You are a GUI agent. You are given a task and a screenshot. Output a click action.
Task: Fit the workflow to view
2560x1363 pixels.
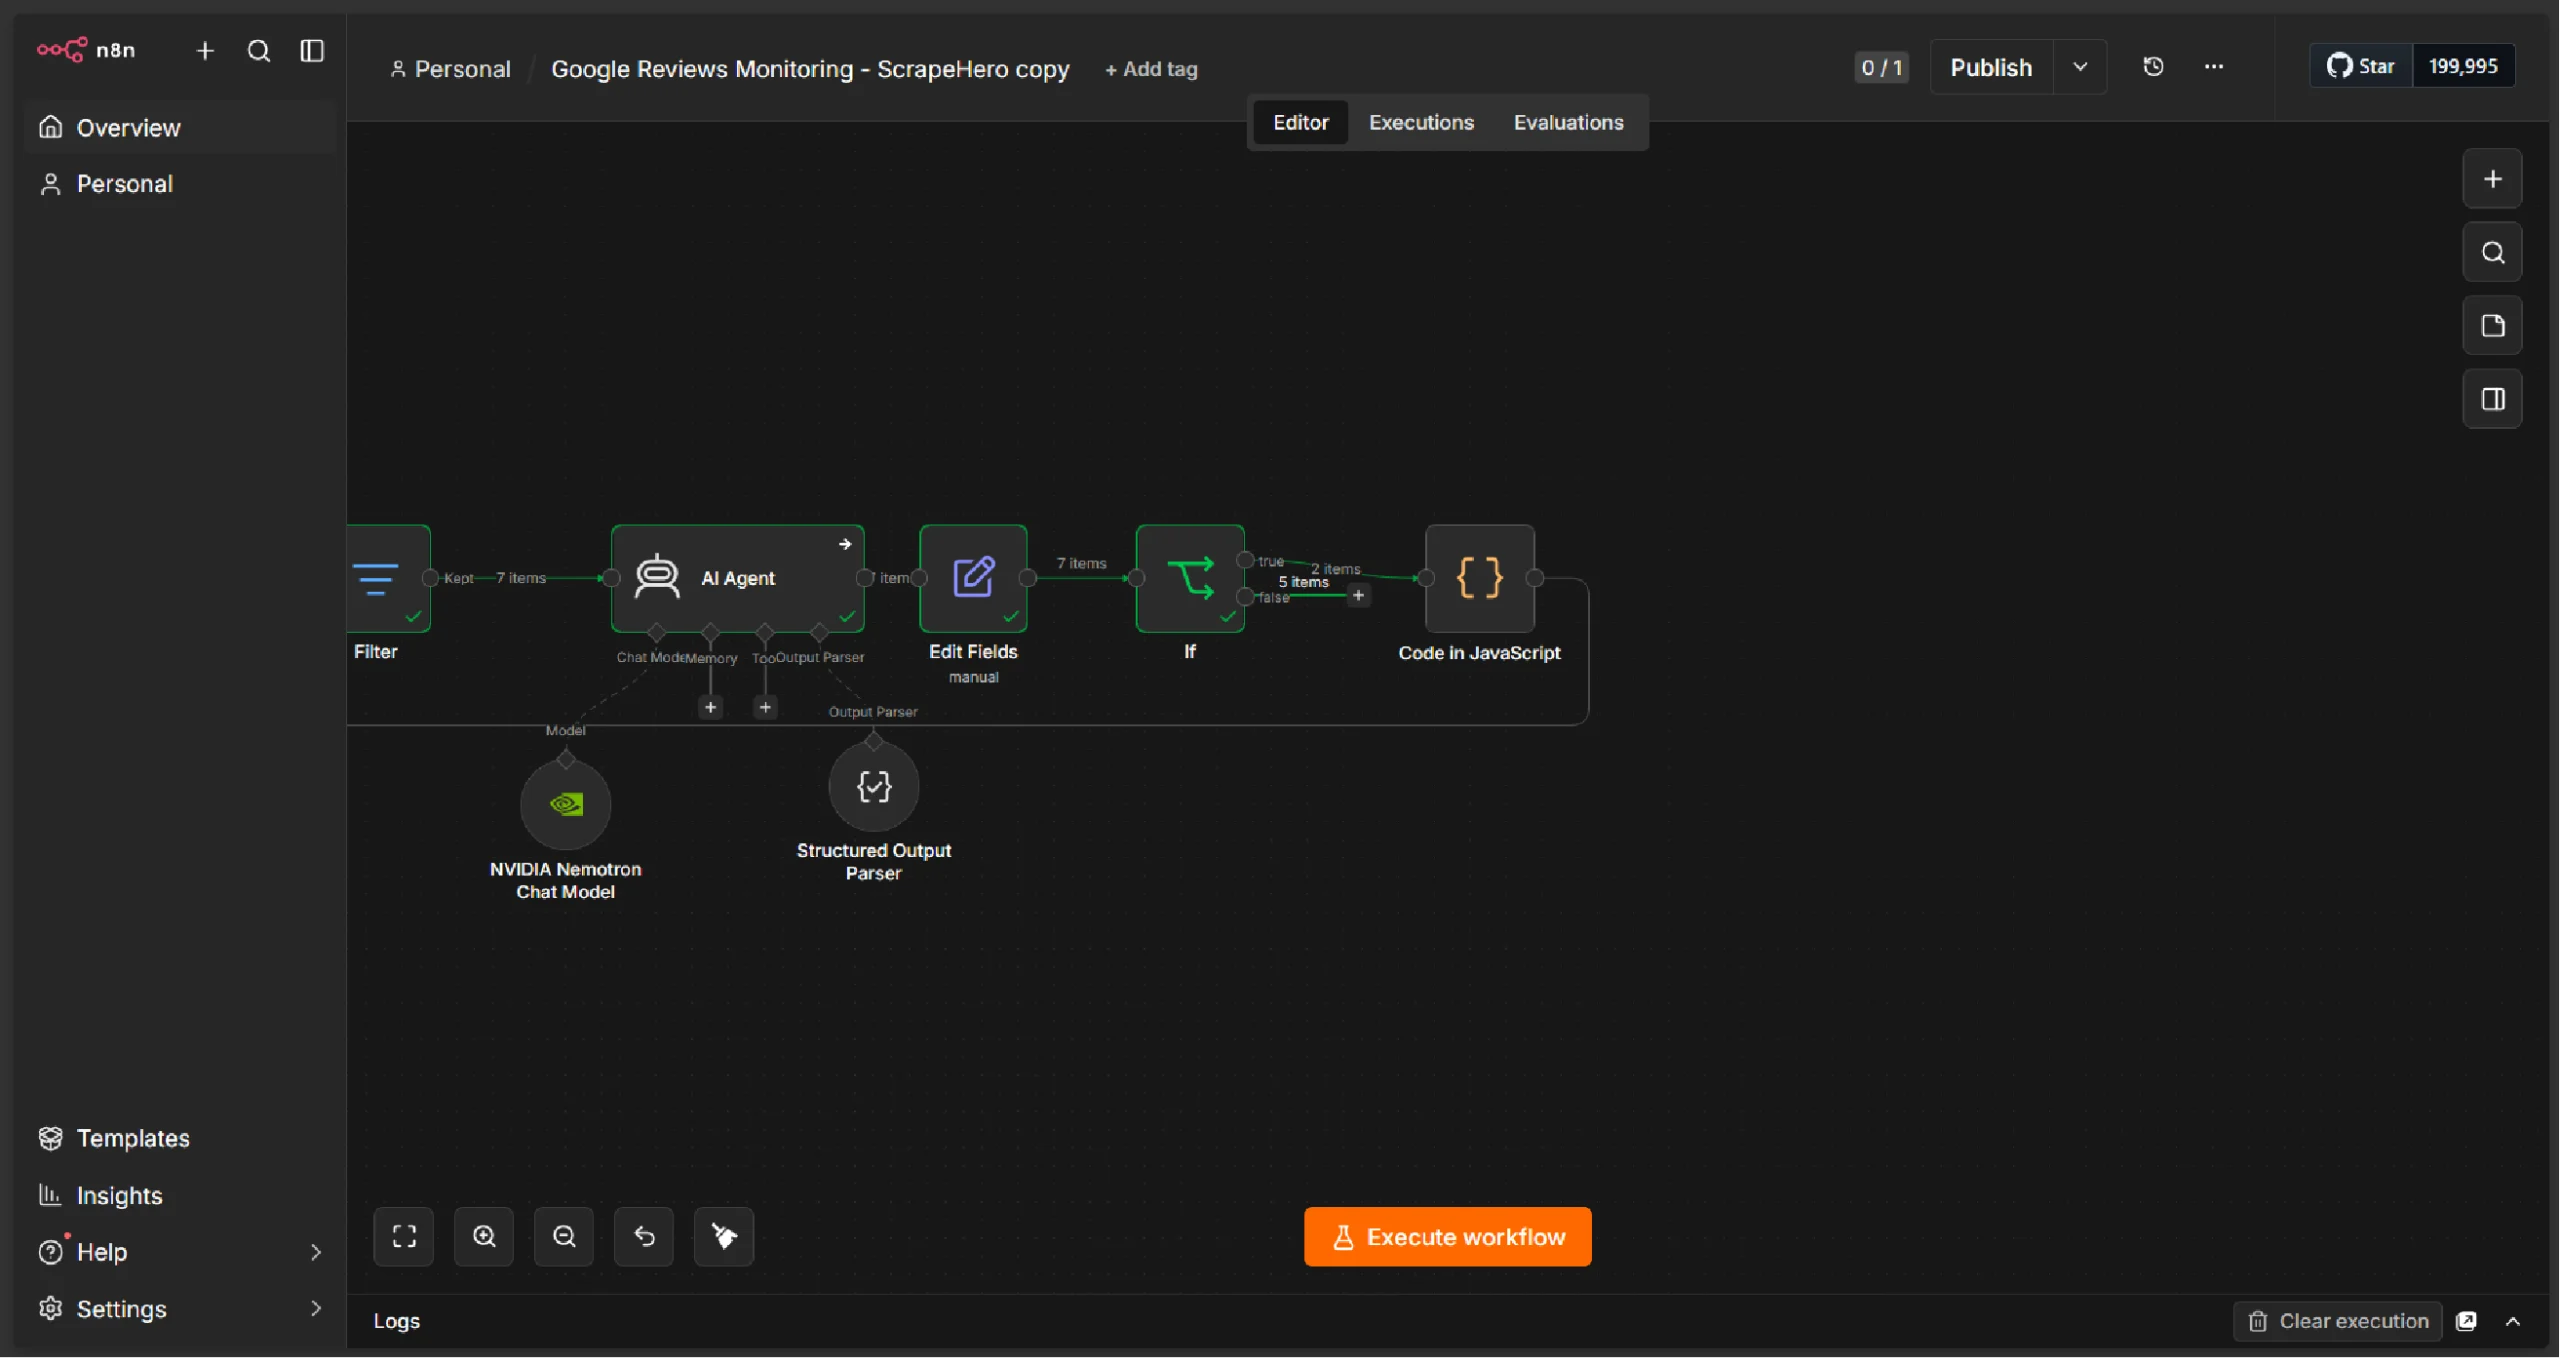point(404,1238)
